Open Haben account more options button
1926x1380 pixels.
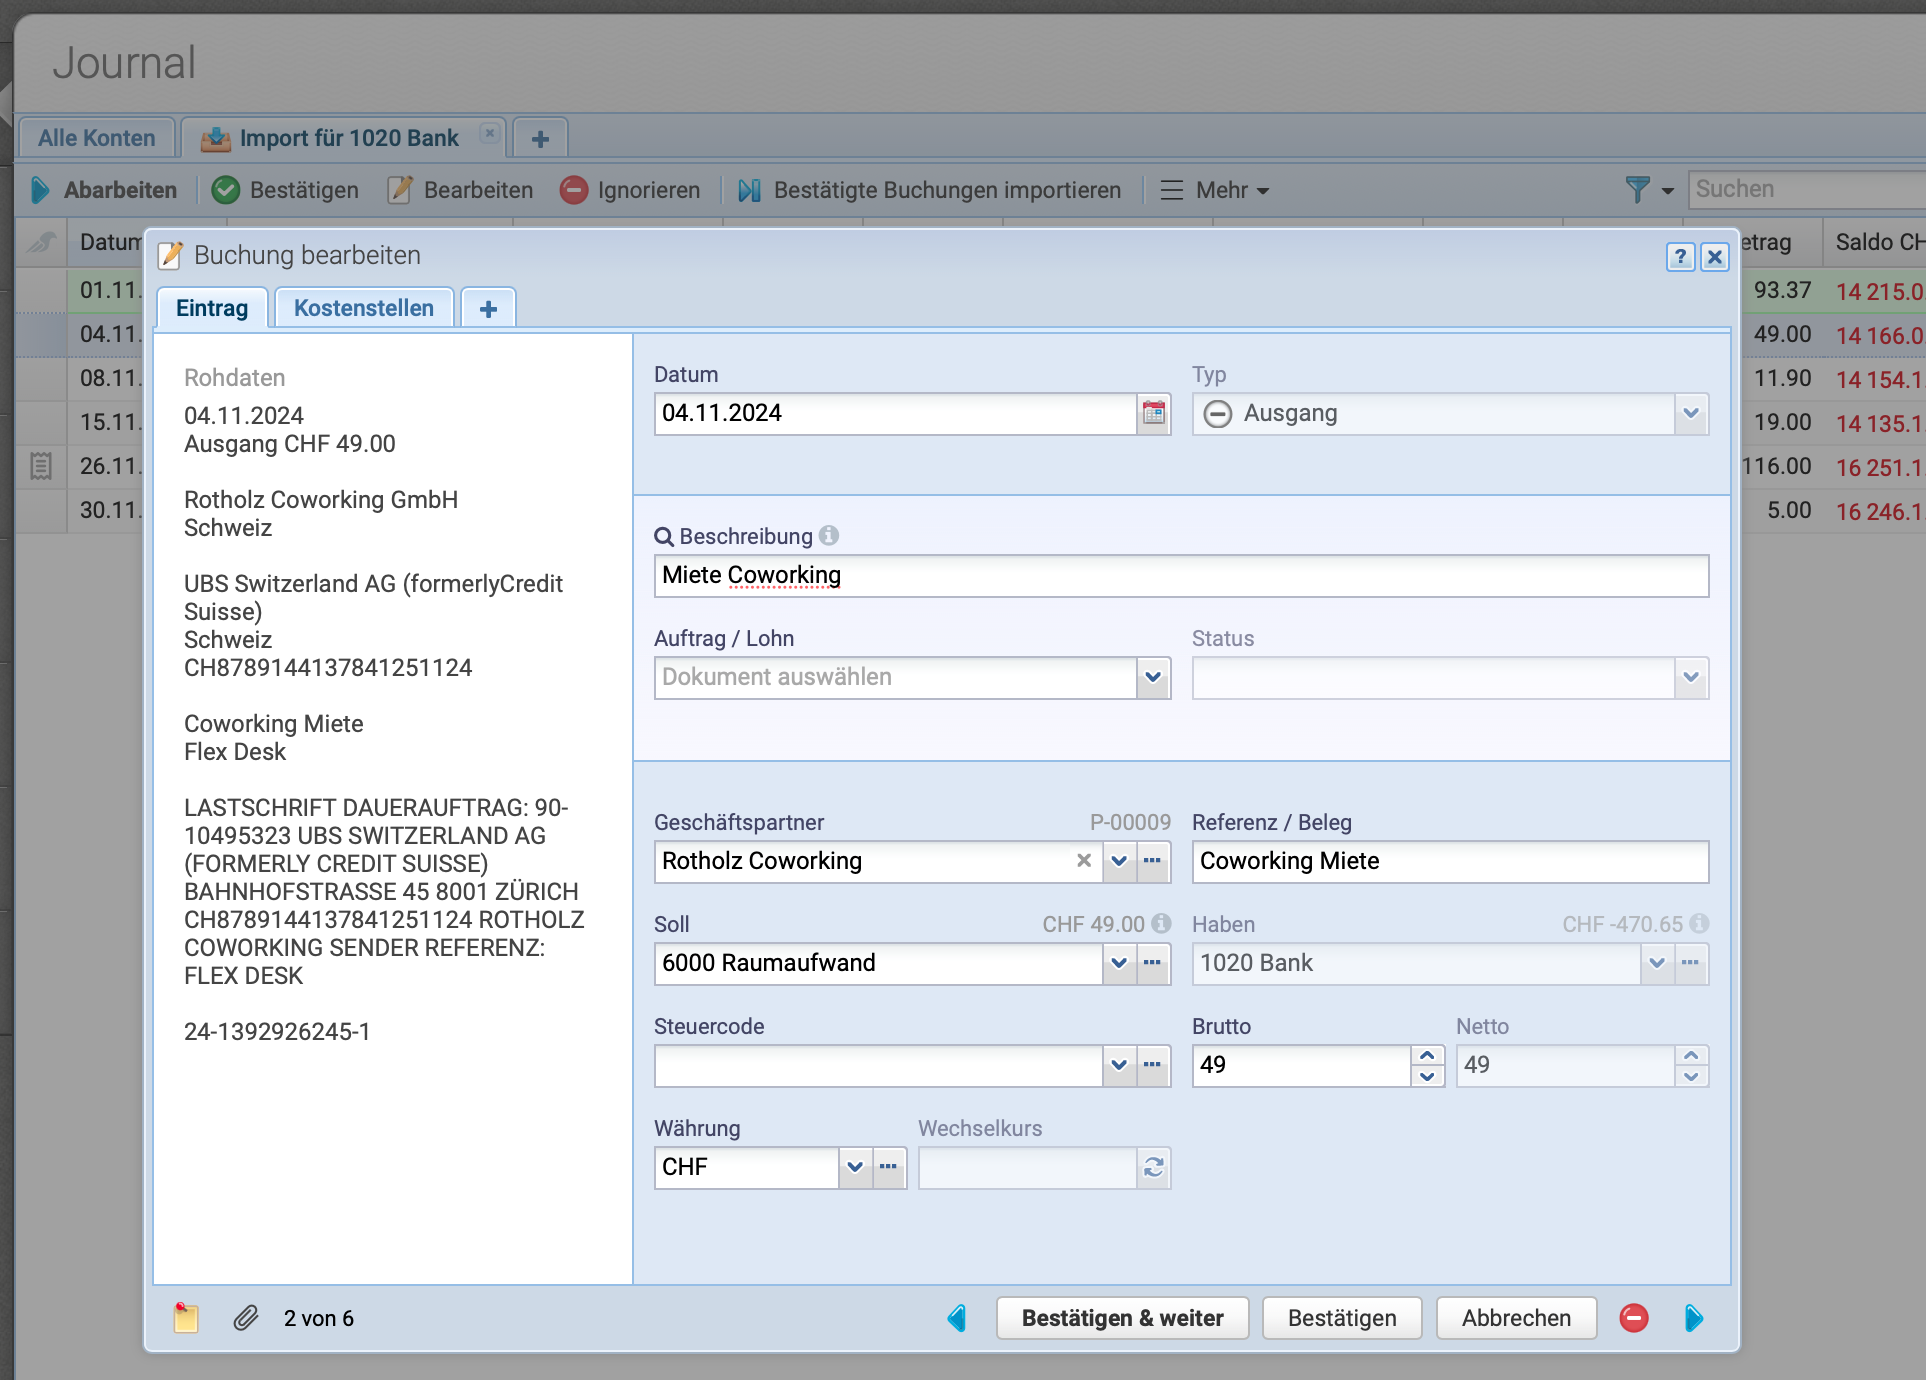click(1691, 963)
